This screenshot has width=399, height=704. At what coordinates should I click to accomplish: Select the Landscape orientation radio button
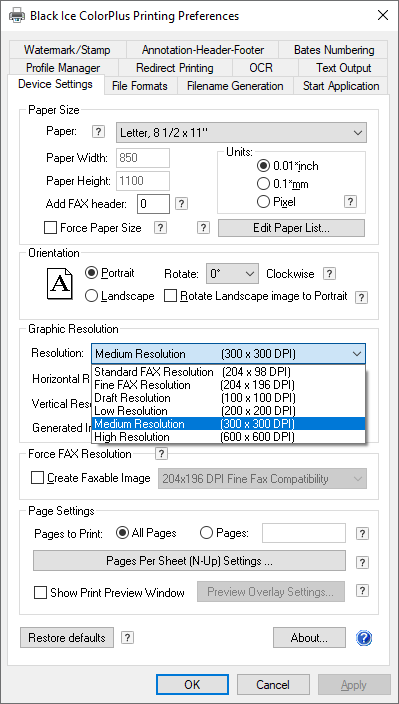click(x=91, y=296)
